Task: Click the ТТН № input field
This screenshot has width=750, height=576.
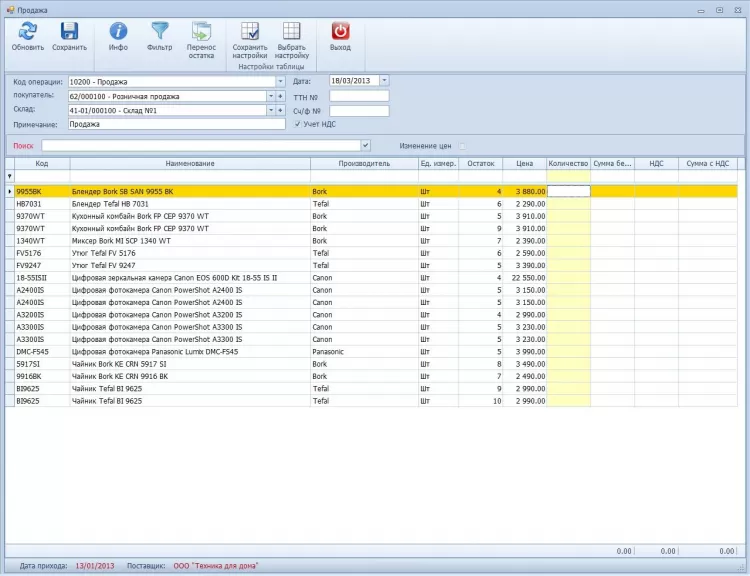Action: click(359, 96)
